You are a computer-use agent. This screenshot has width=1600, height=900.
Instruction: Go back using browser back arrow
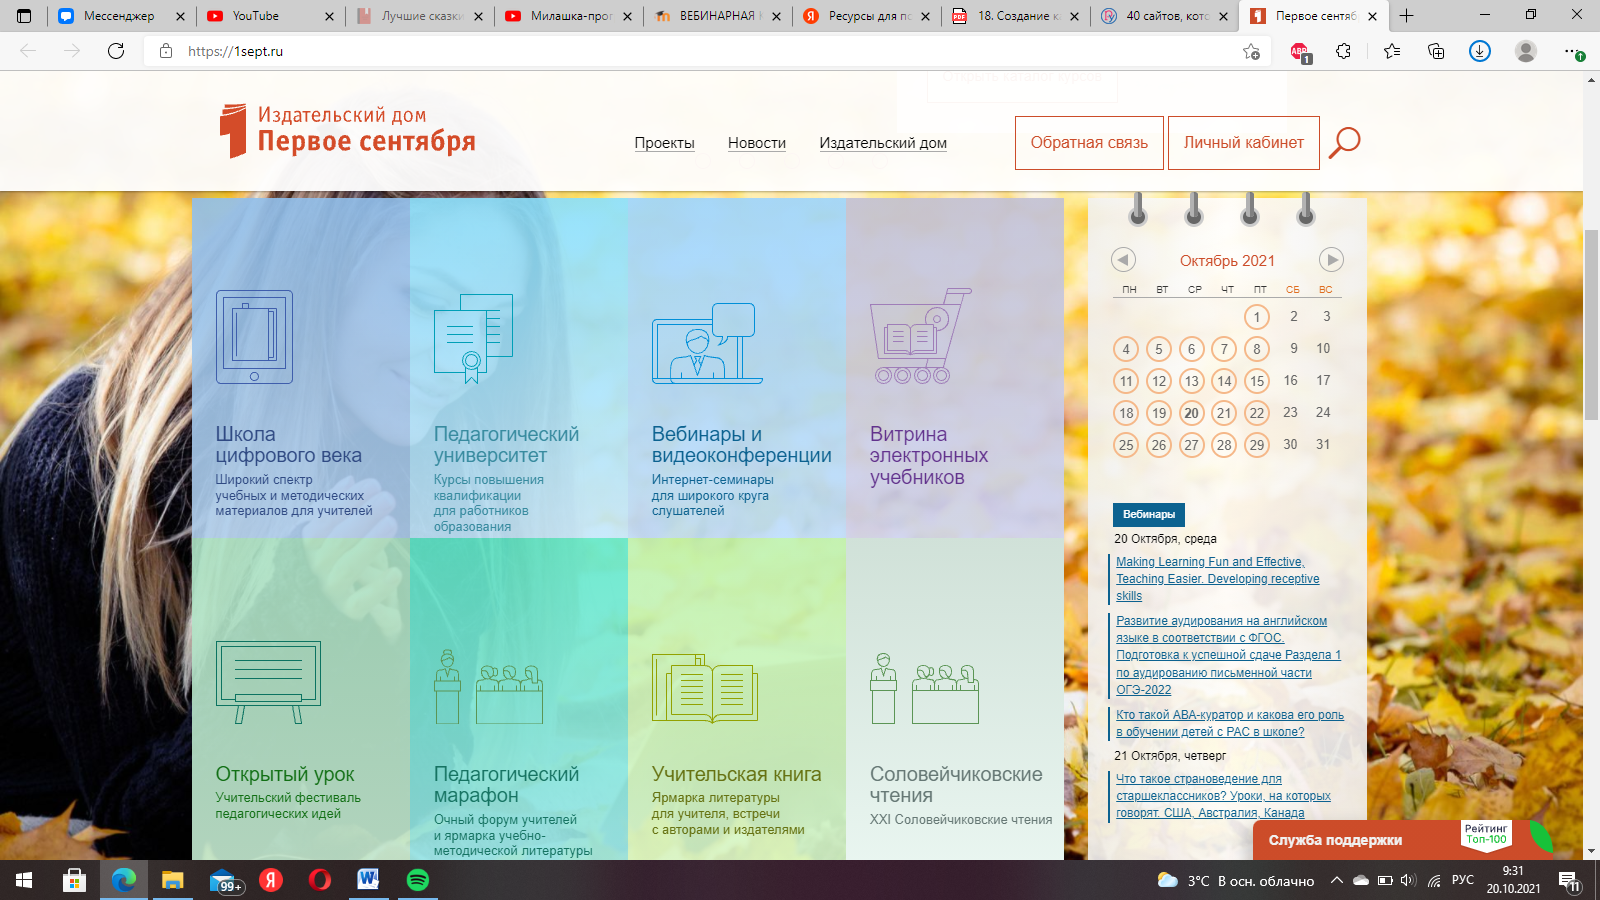coord(28,51)
